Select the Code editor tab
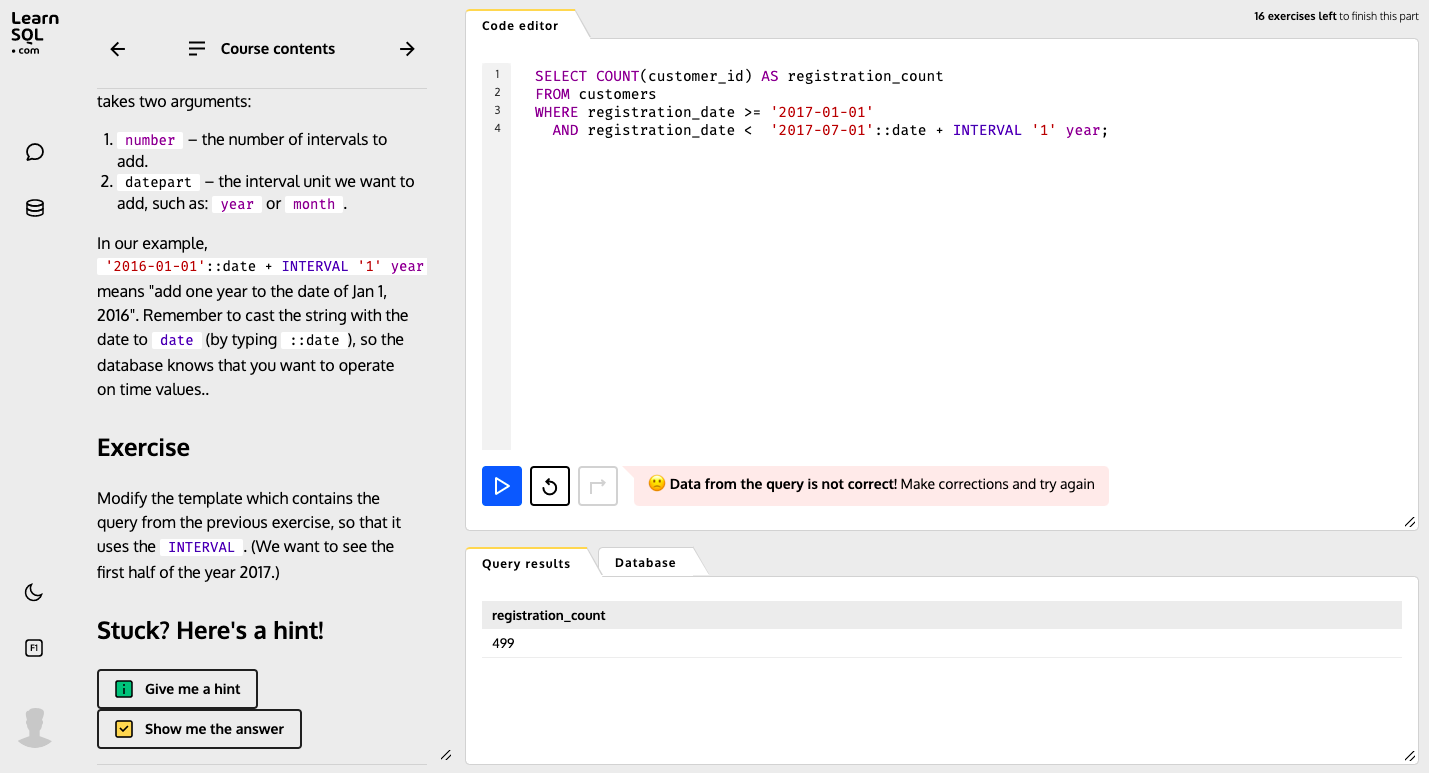The image size is (1429, 773). [520, 25]
